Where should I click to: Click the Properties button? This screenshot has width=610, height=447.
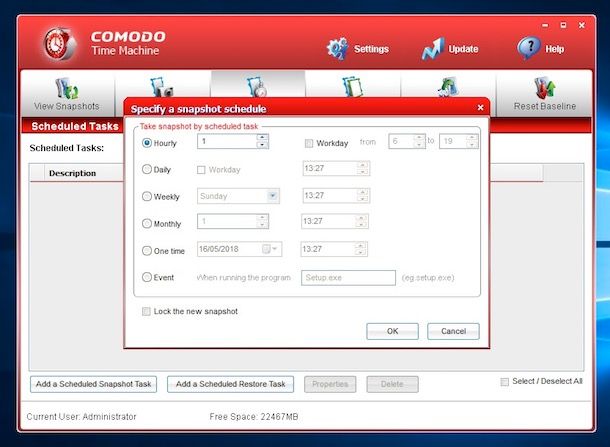[x=330, y=384]
